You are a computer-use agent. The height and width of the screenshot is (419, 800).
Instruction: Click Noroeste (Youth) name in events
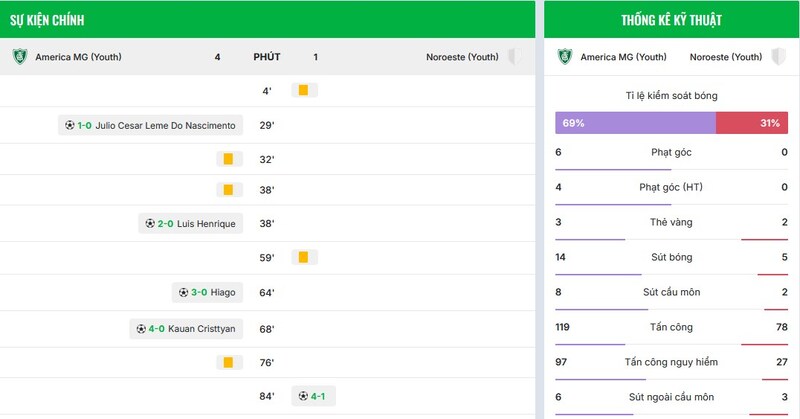(x=461, y=57)
